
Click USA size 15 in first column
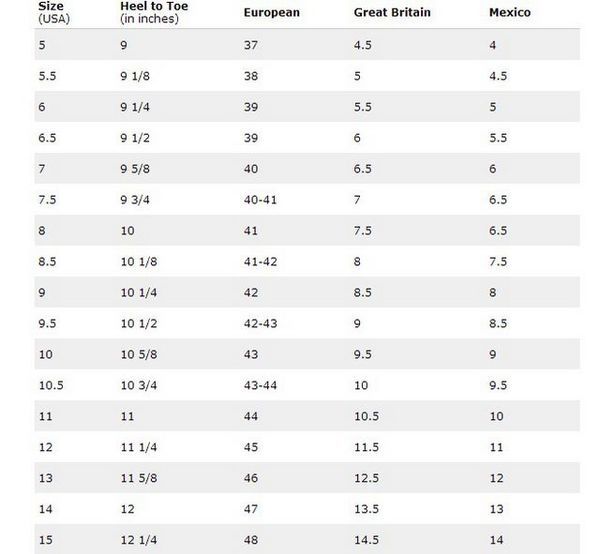pos(45,541)
